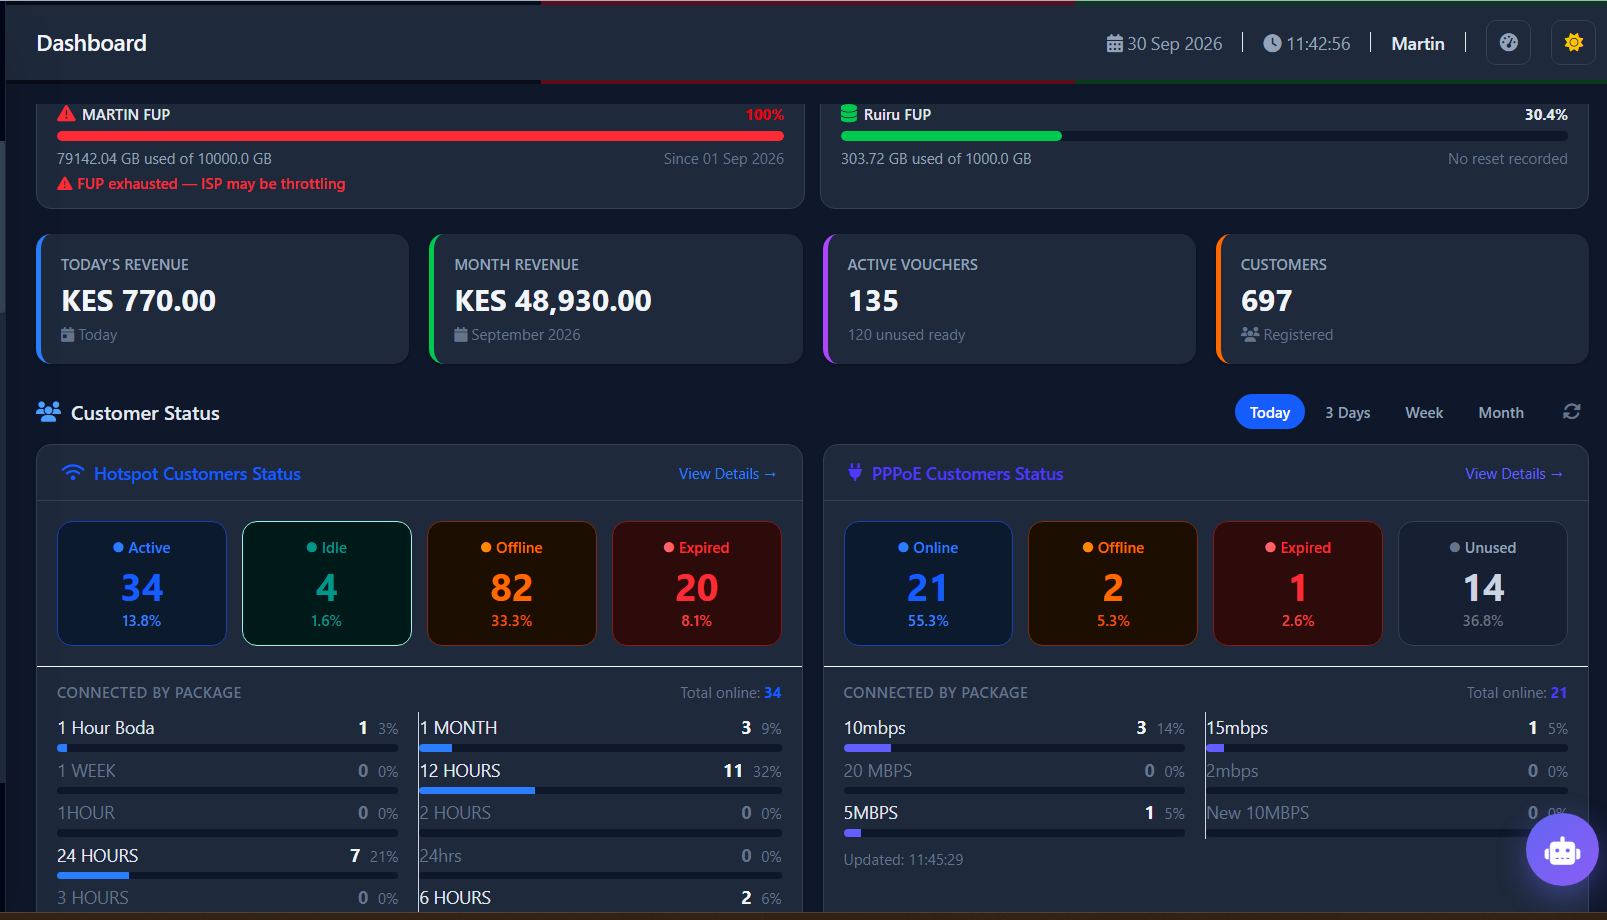Open the chatbot assistant bubble
This screenshot has height=920, width=1607.
[1562, 850]
